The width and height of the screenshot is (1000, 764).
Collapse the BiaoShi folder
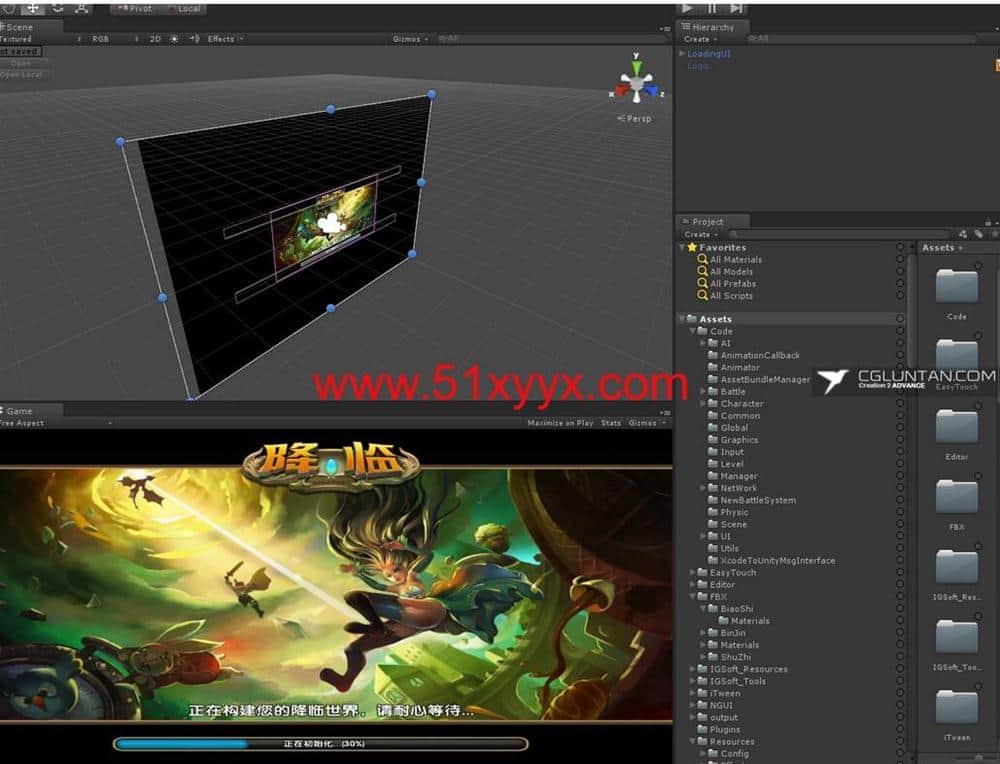coord(703,608)
